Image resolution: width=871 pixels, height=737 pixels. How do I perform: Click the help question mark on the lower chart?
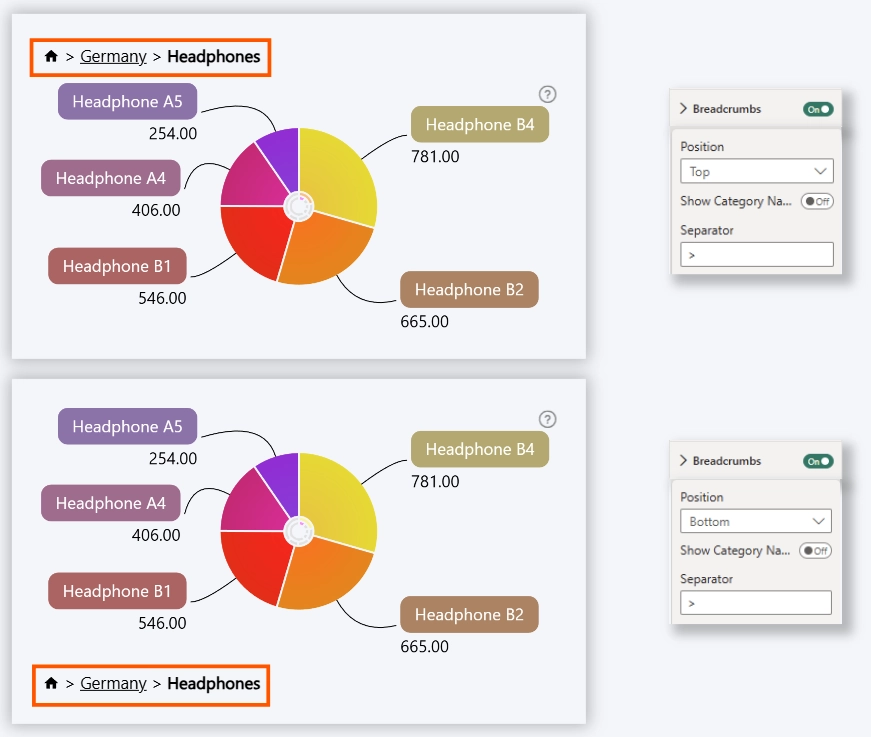(x=547, y=419)
